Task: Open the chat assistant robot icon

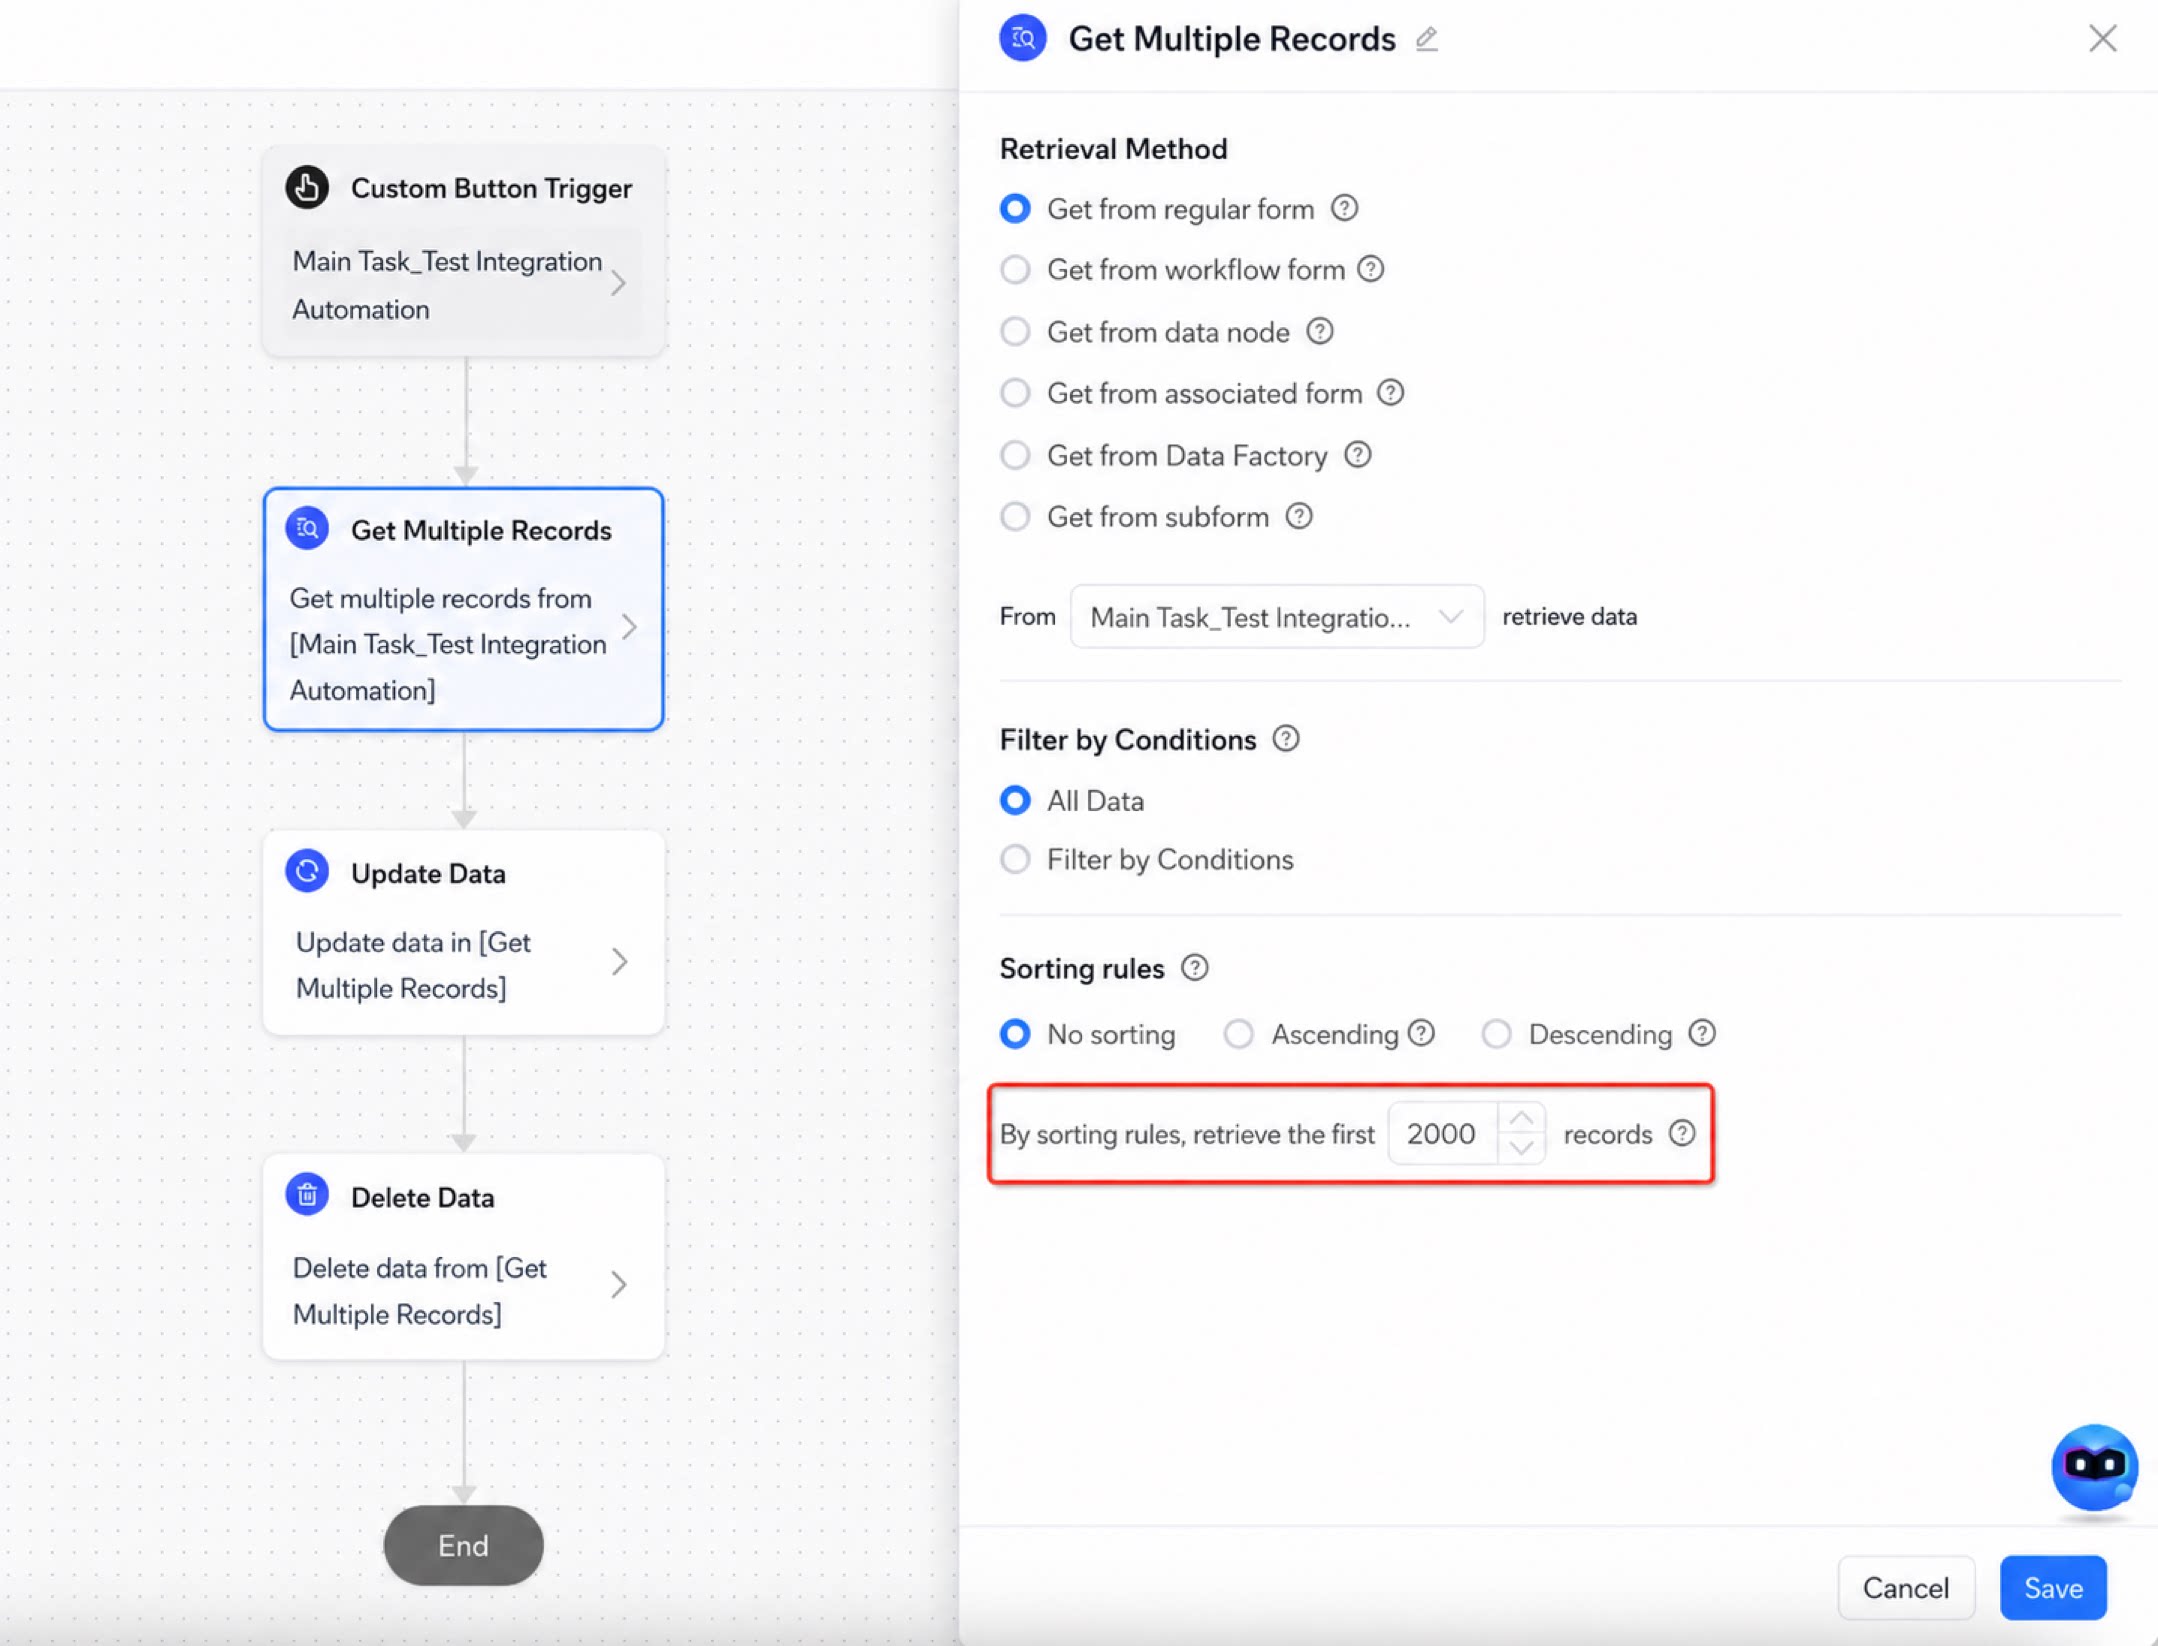Action: pos(2094,1467)
